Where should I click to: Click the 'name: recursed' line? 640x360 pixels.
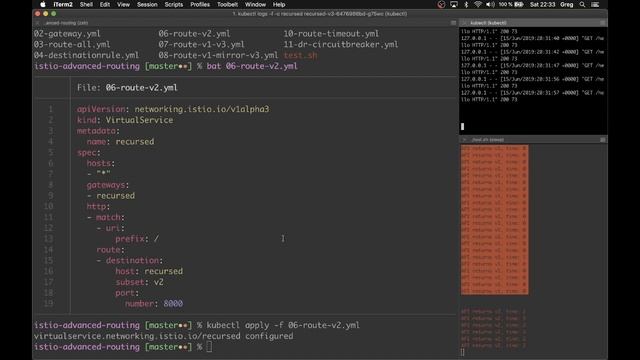point(120,142)
